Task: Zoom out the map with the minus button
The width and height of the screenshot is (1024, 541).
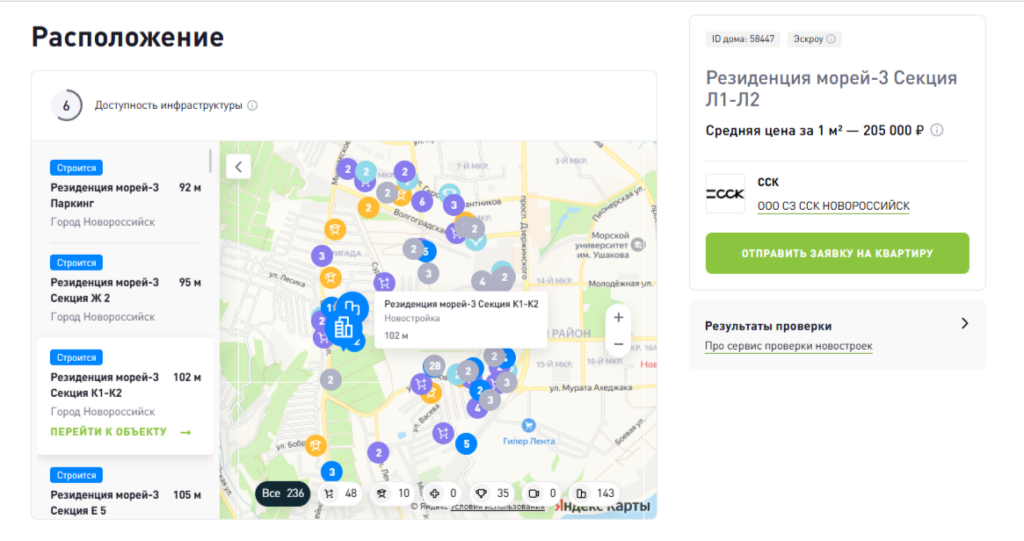Action: [618, 344]
